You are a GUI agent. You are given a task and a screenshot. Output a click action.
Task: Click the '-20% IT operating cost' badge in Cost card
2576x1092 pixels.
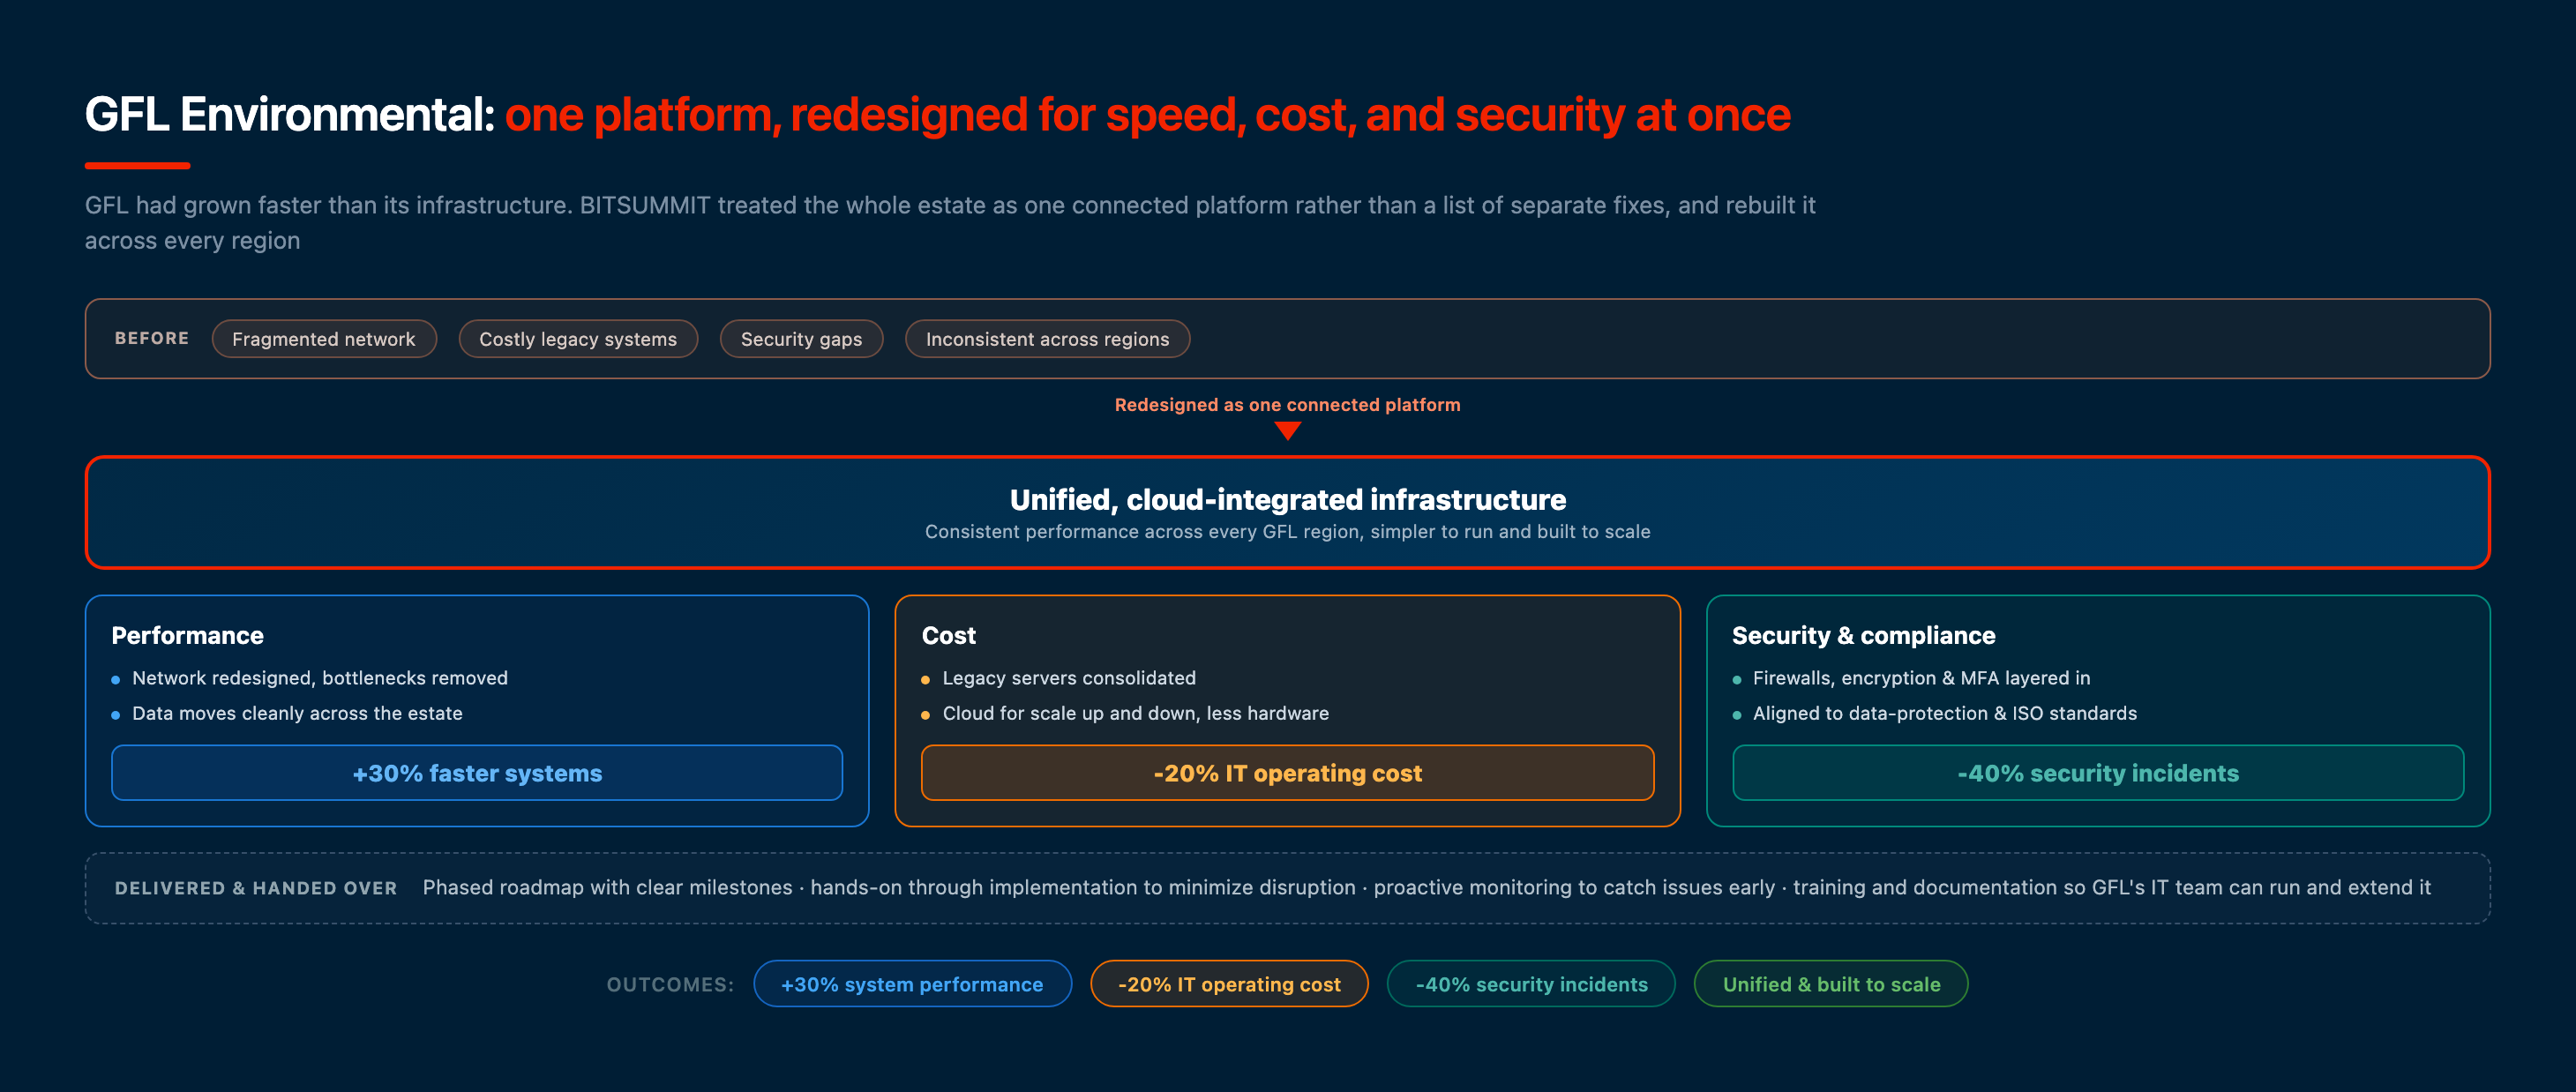tap(1287, 773)
